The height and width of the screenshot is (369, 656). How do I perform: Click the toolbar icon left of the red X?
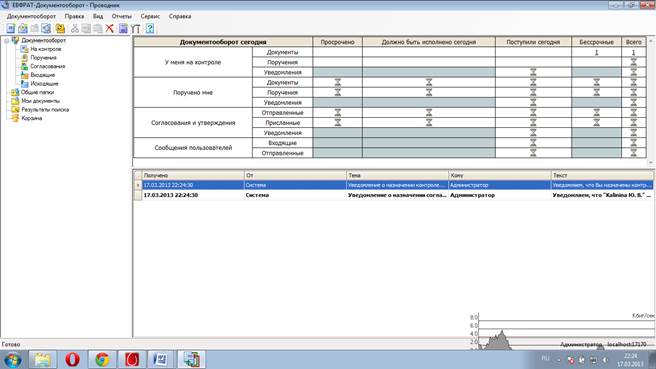click(97, 28)
